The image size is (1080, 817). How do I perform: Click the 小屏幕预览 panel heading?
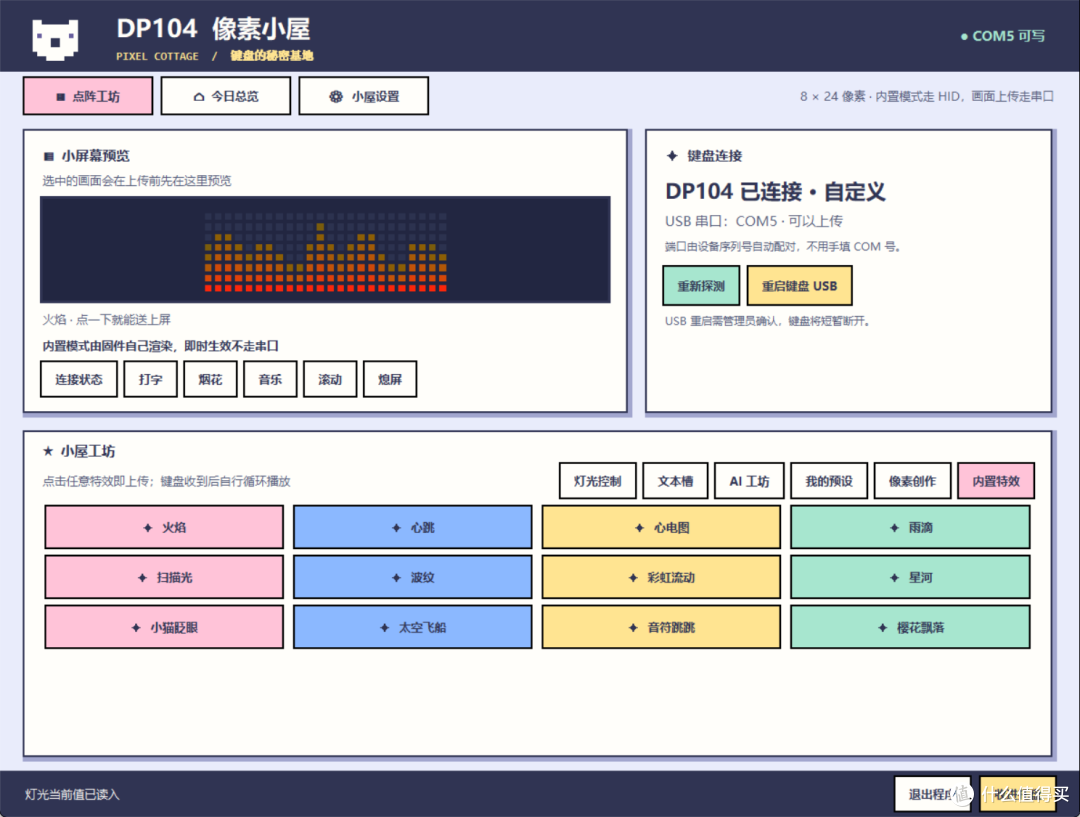coord(87,156)
